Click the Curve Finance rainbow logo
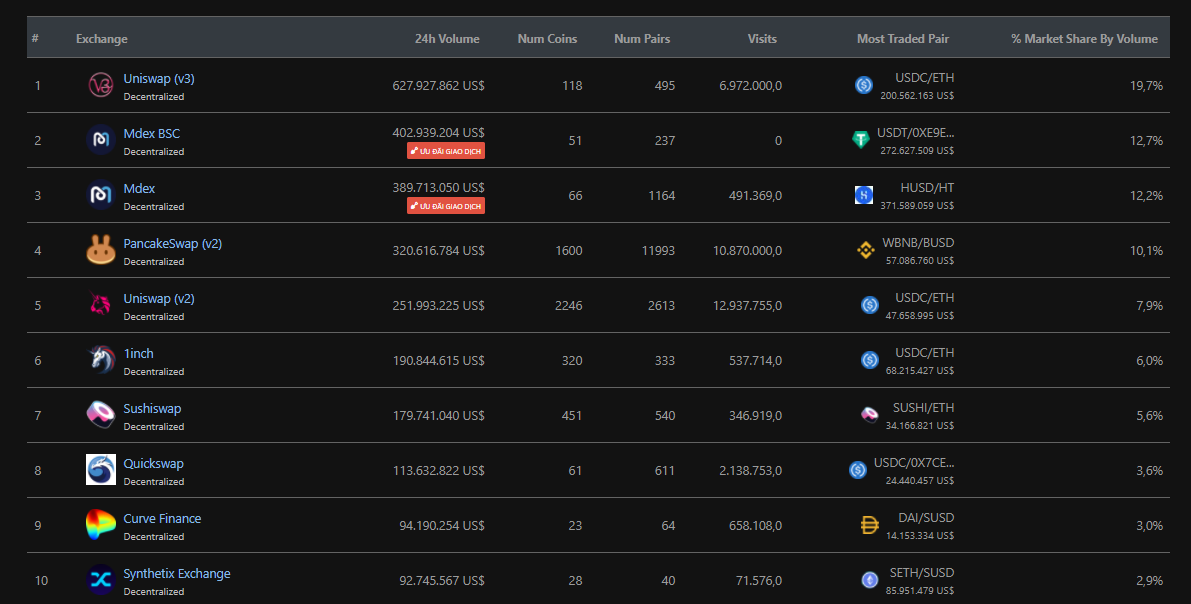Viewport: 1191px width, 604px height. (100, 525)
